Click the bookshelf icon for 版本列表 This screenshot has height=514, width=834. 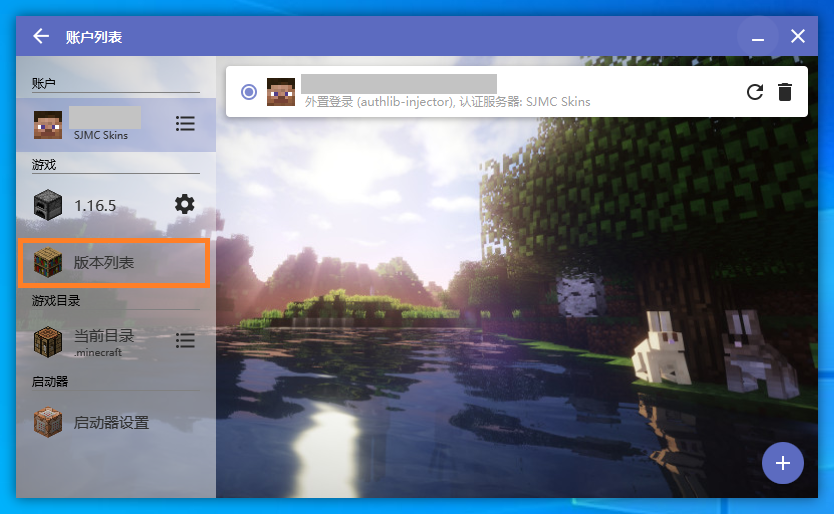tap(48, 263)
